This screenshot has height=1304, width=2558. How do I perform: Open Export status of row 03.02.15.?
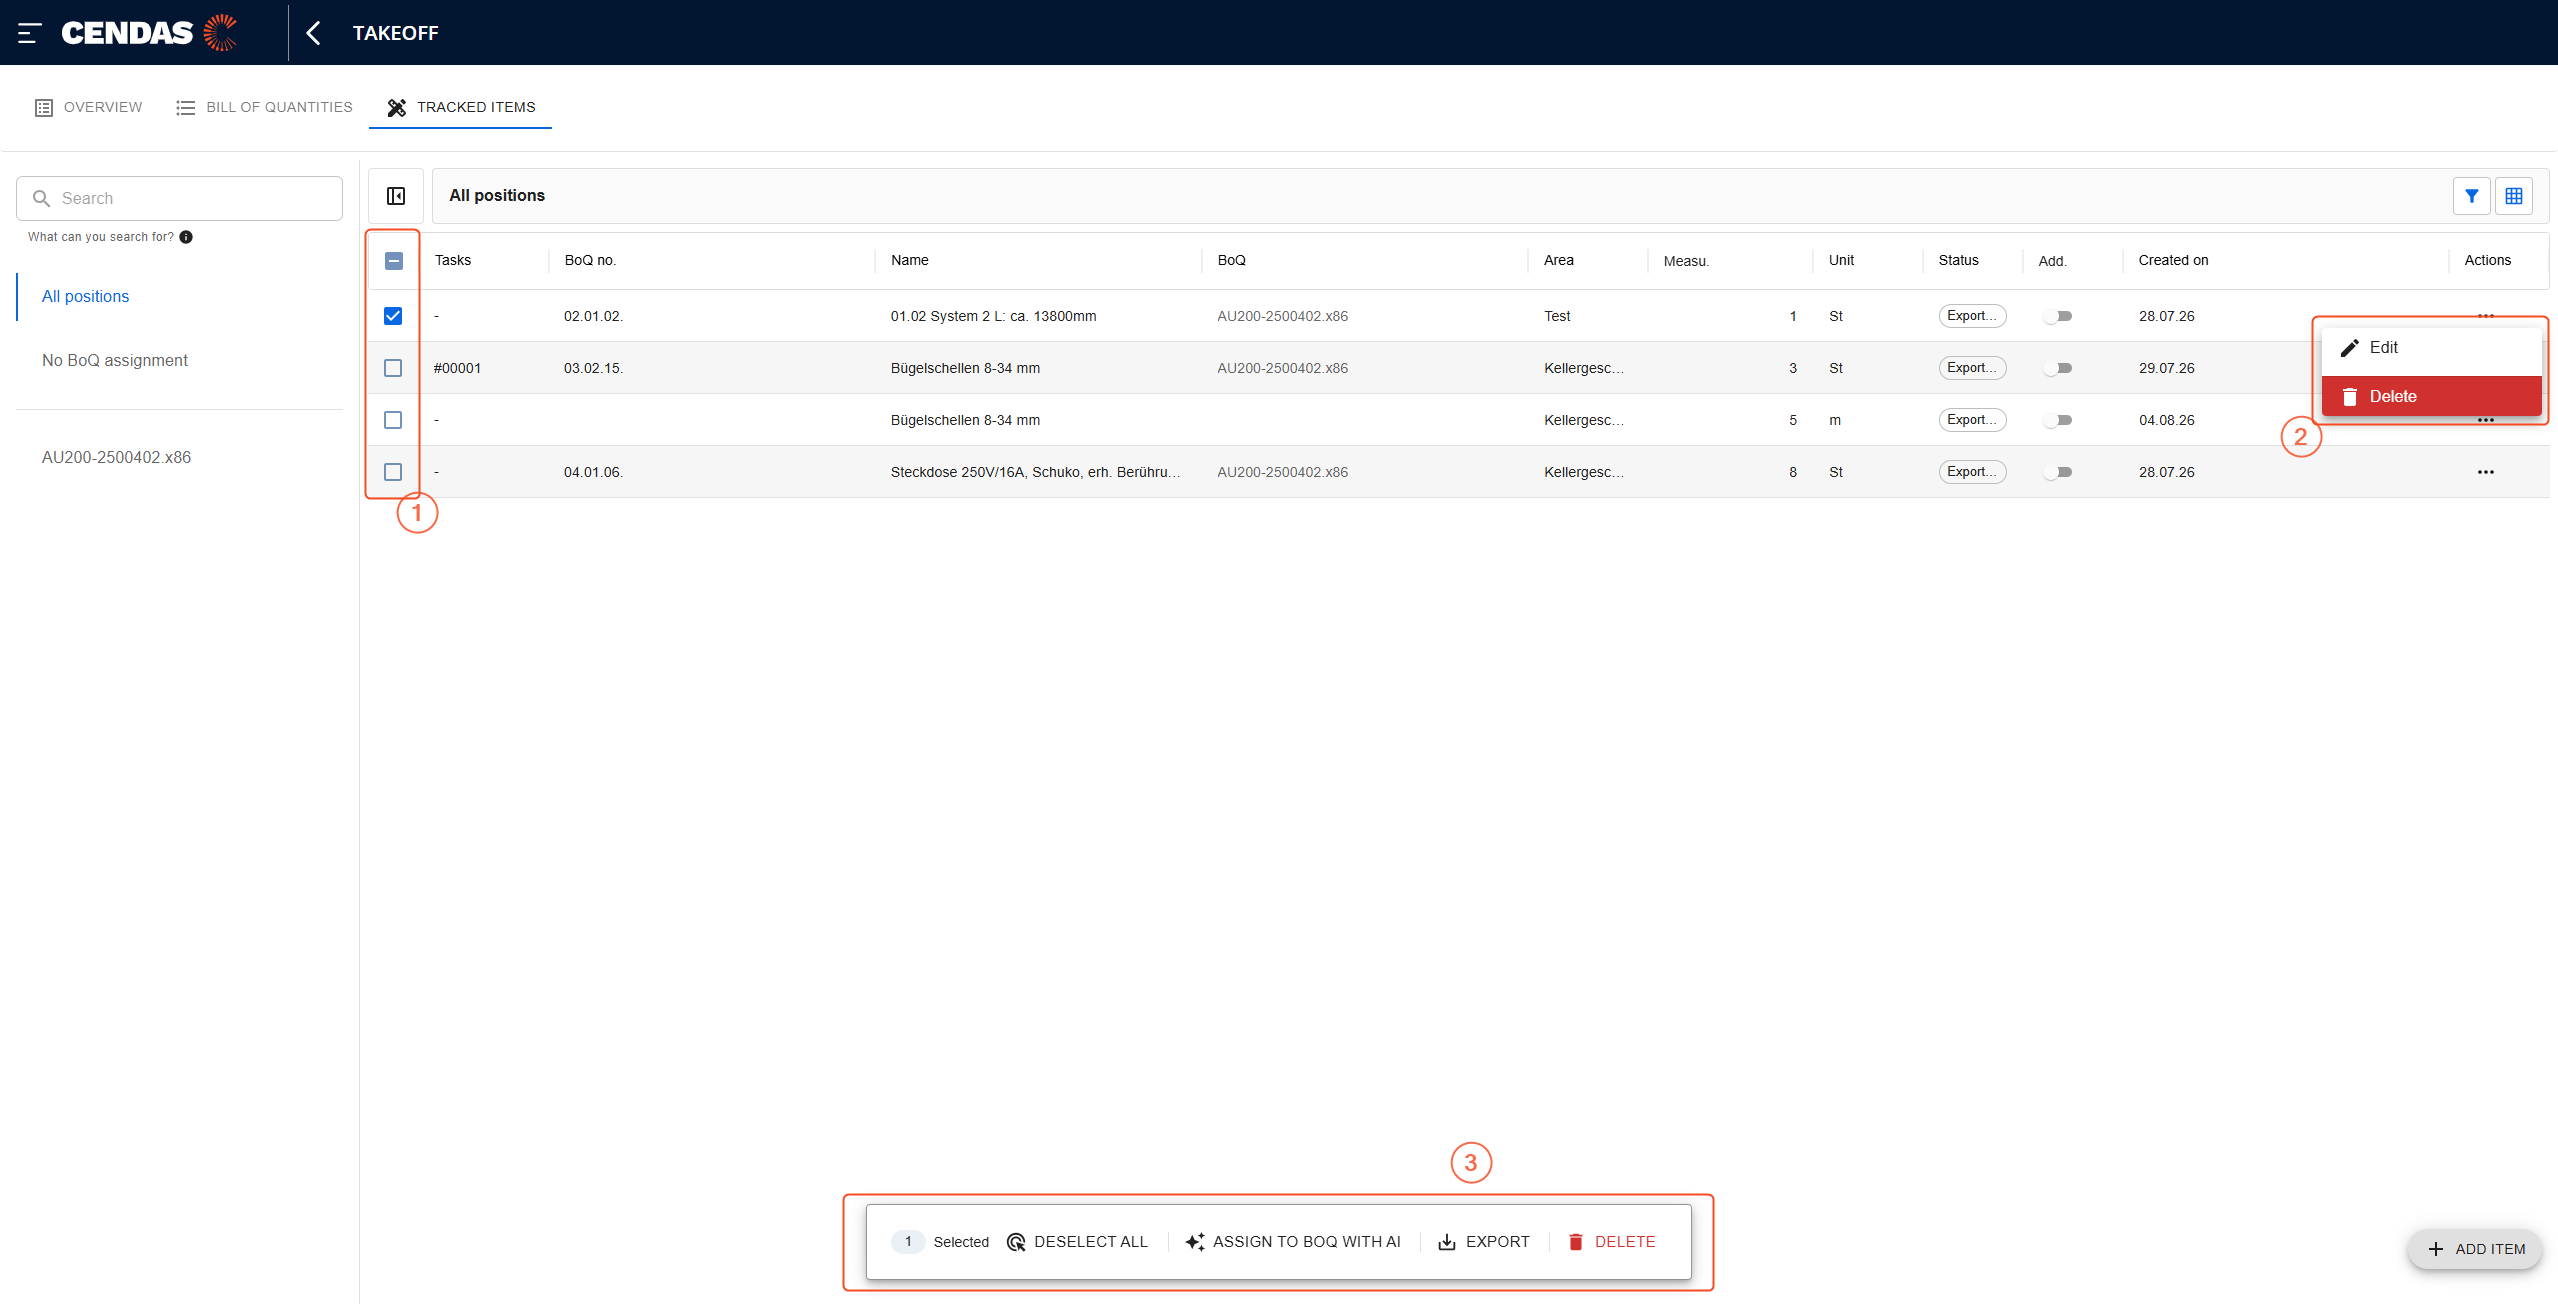tap(1972, 368)
